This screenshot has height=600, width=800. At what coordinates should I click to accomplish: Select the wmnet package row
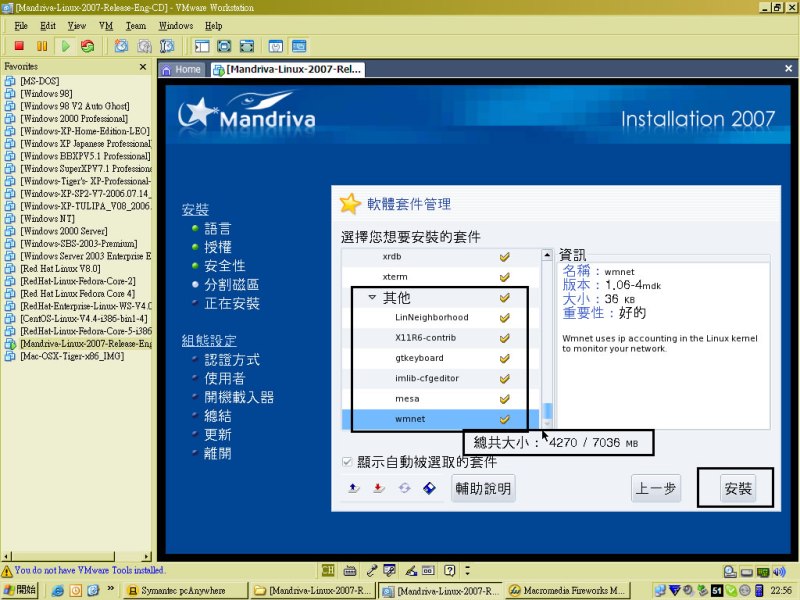440,419
